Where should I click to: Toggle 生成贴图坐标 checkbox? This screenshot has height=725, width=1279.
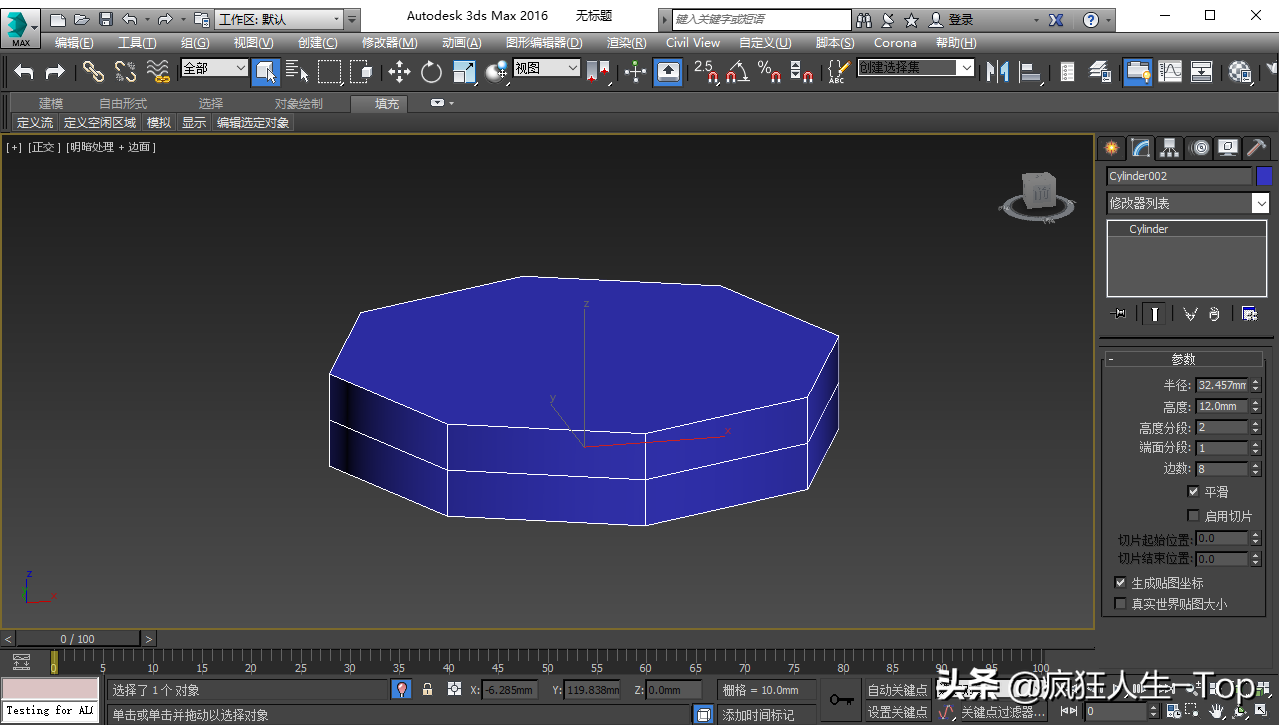[1120, 582]
